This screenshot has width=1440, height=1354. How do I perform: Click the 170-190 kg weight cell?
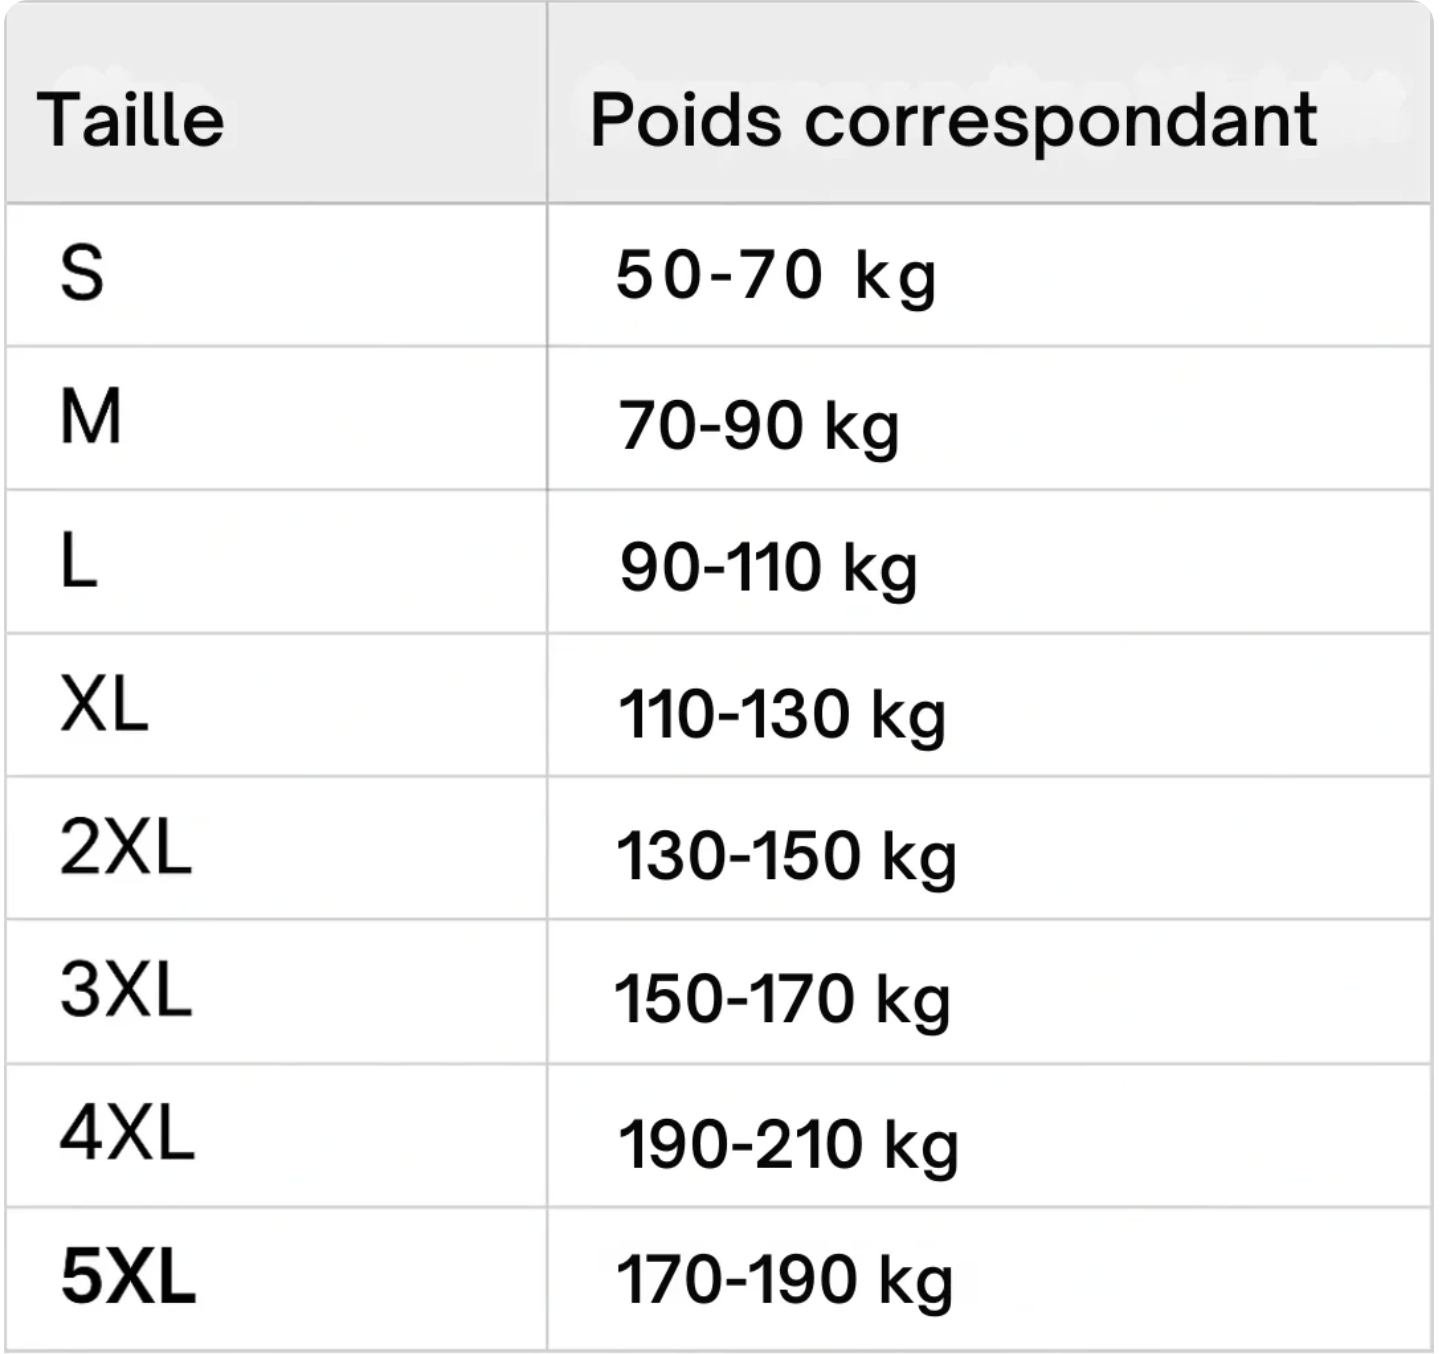[x=785, y=1280]
